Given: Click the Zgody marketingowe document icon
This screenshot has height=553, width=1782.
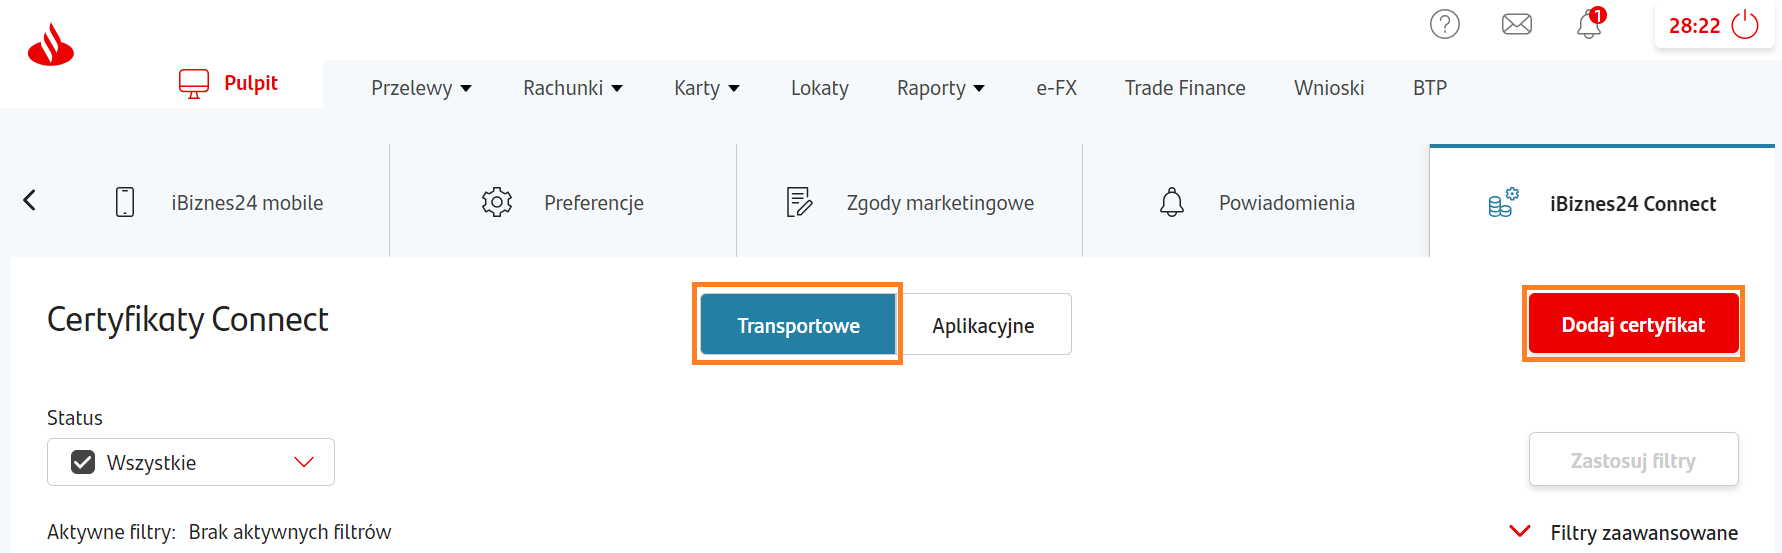Looking at the screenshot, I should coord(799,202).
